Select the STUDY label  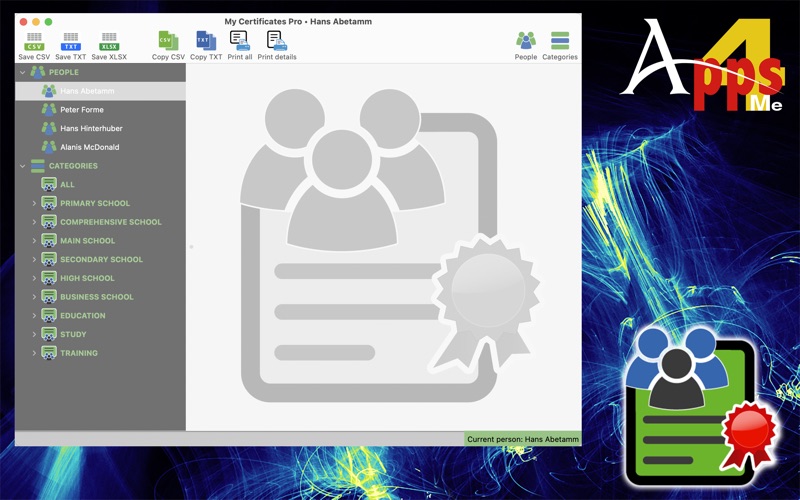[x=73, y=334]
